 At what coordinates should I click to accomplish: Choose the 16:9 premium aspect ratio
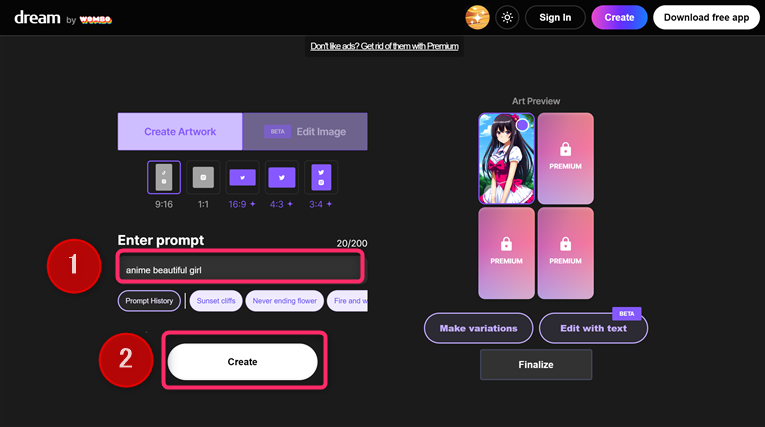[242, 177]
